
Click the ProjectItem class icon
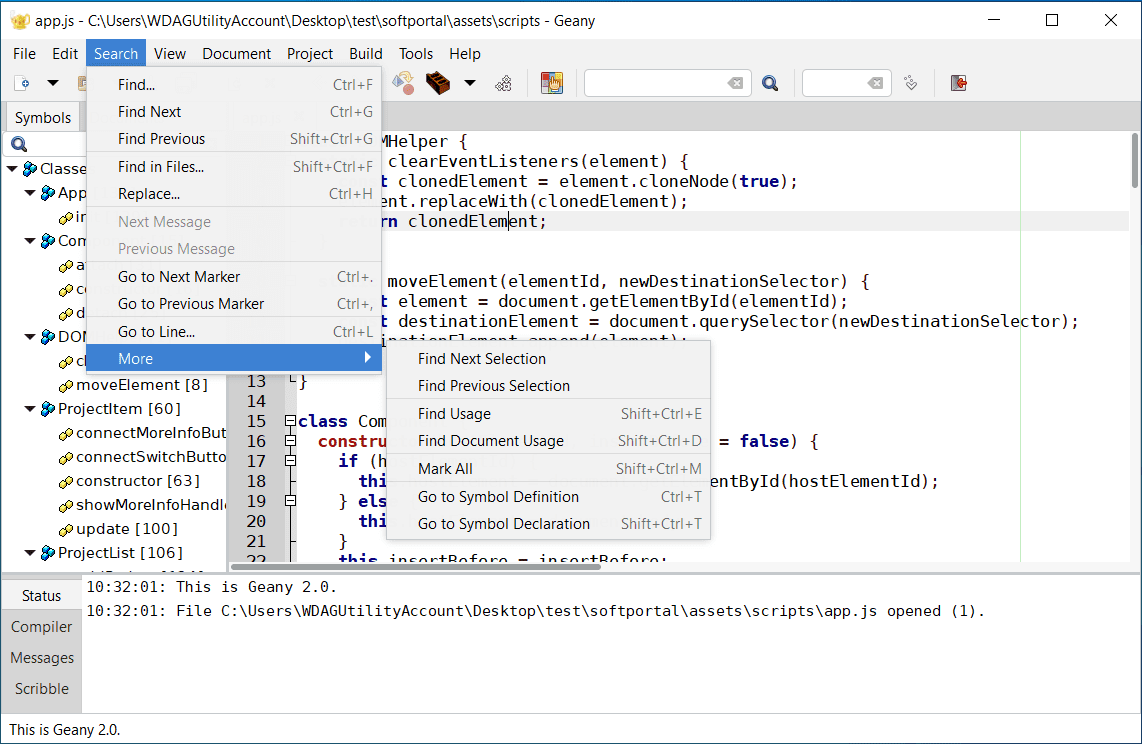pos(48,409)
